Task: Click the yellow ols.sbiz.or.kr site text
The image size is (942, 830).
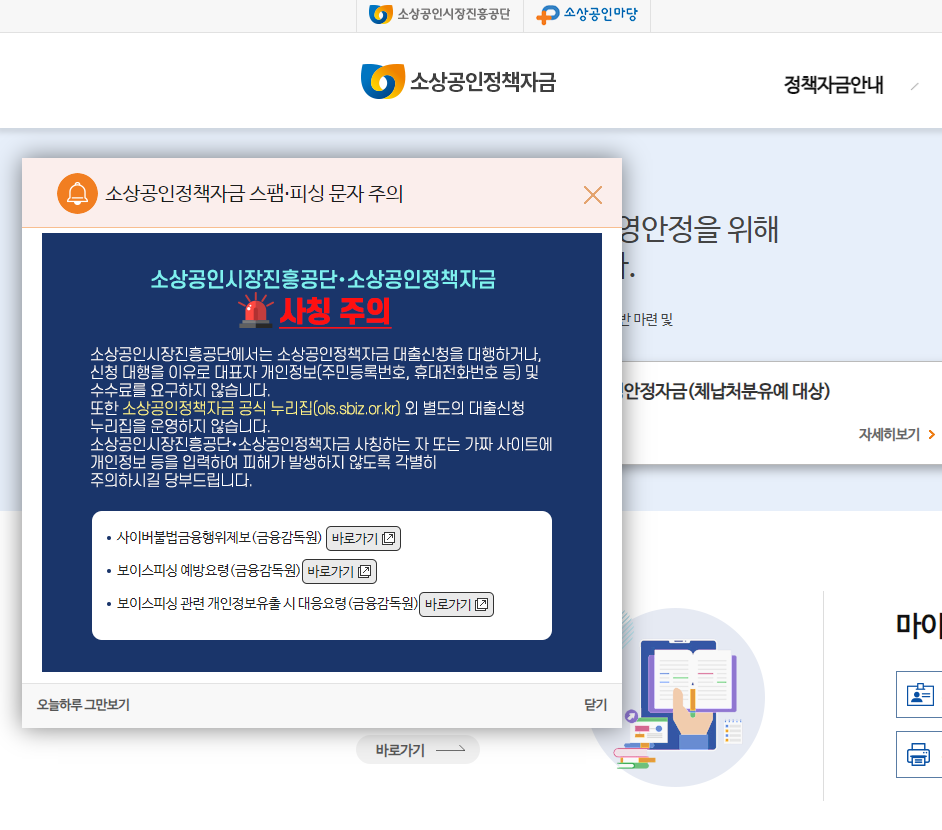Action: click(261, 408)
